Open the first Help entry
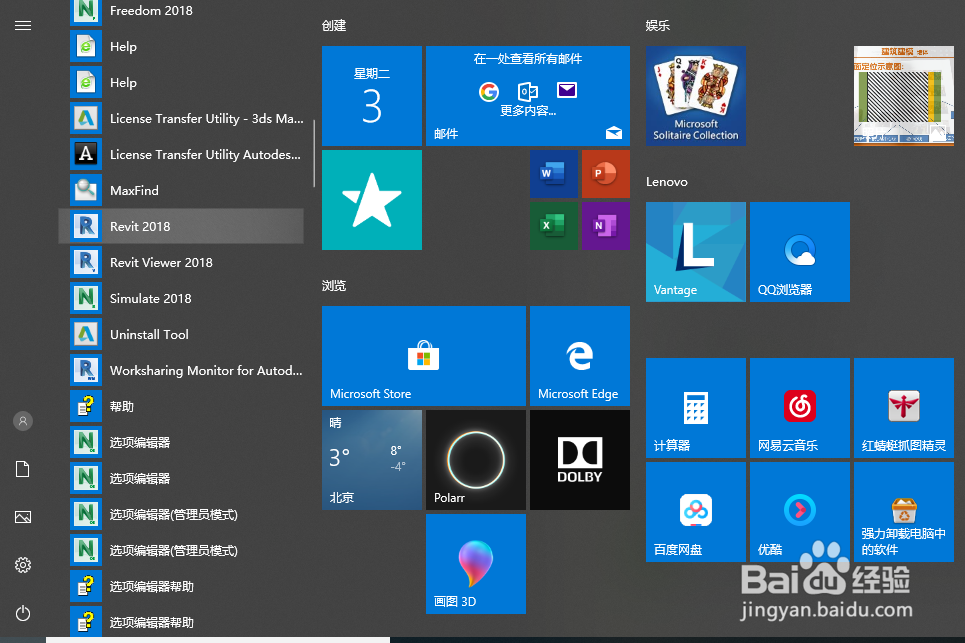The image size is (965, 643). click(x=187, y=46)
